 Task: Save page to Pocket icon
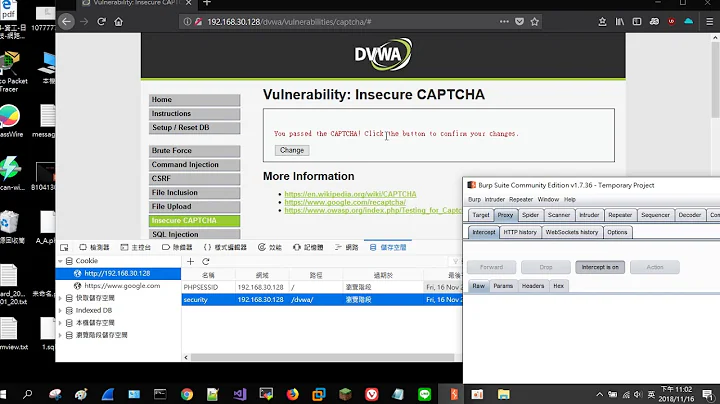click(x=519, y=22)
